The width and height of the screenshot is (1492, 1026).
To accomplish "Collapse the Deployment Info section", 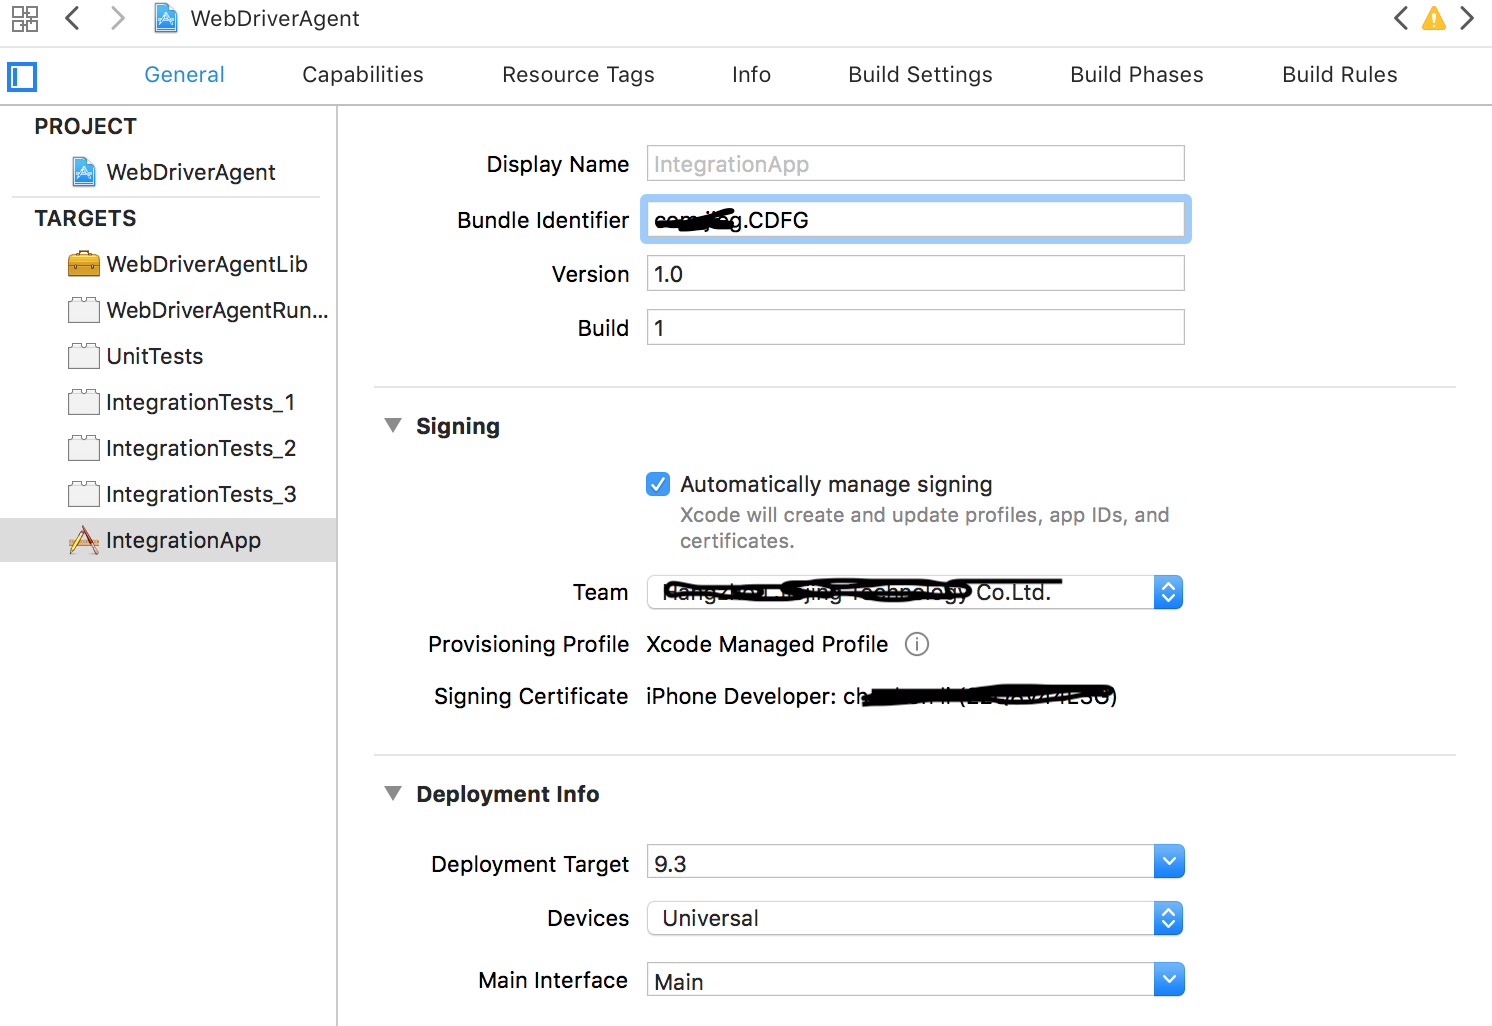I will pyautogui.click(x=393, y=794).
